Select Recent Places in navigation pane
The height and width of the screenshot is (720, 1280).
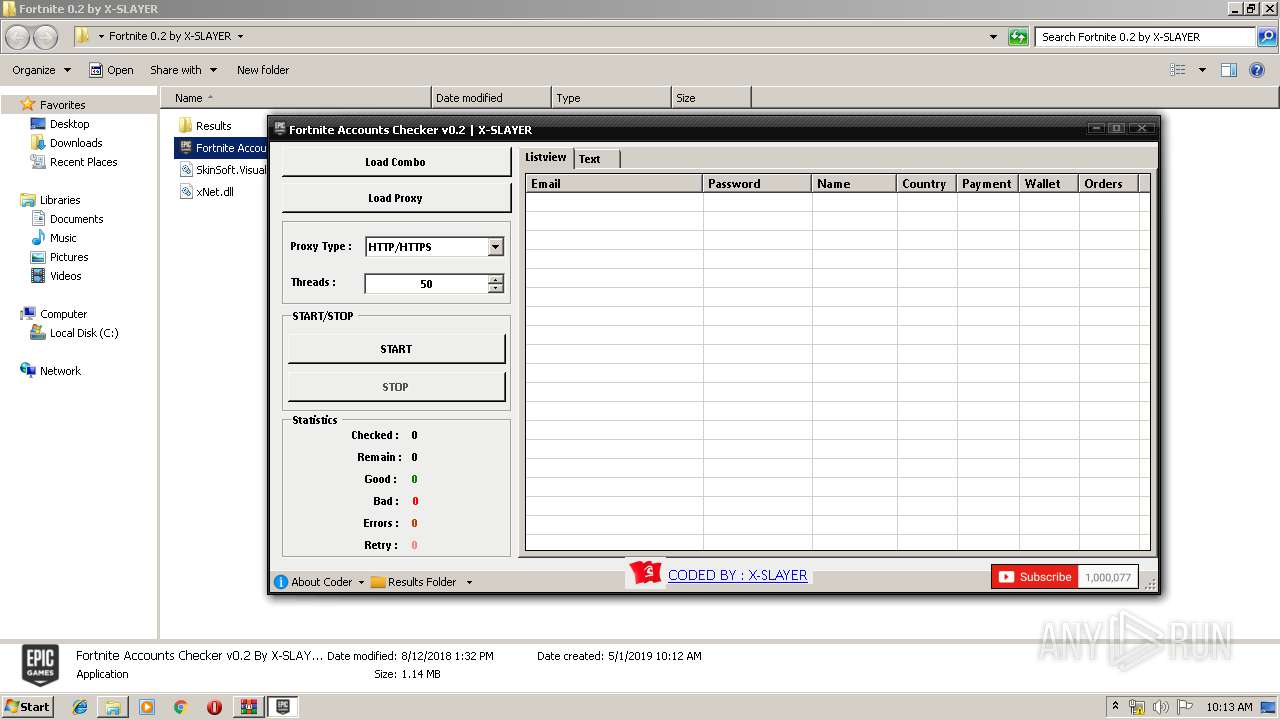click(x=84, y=162)
